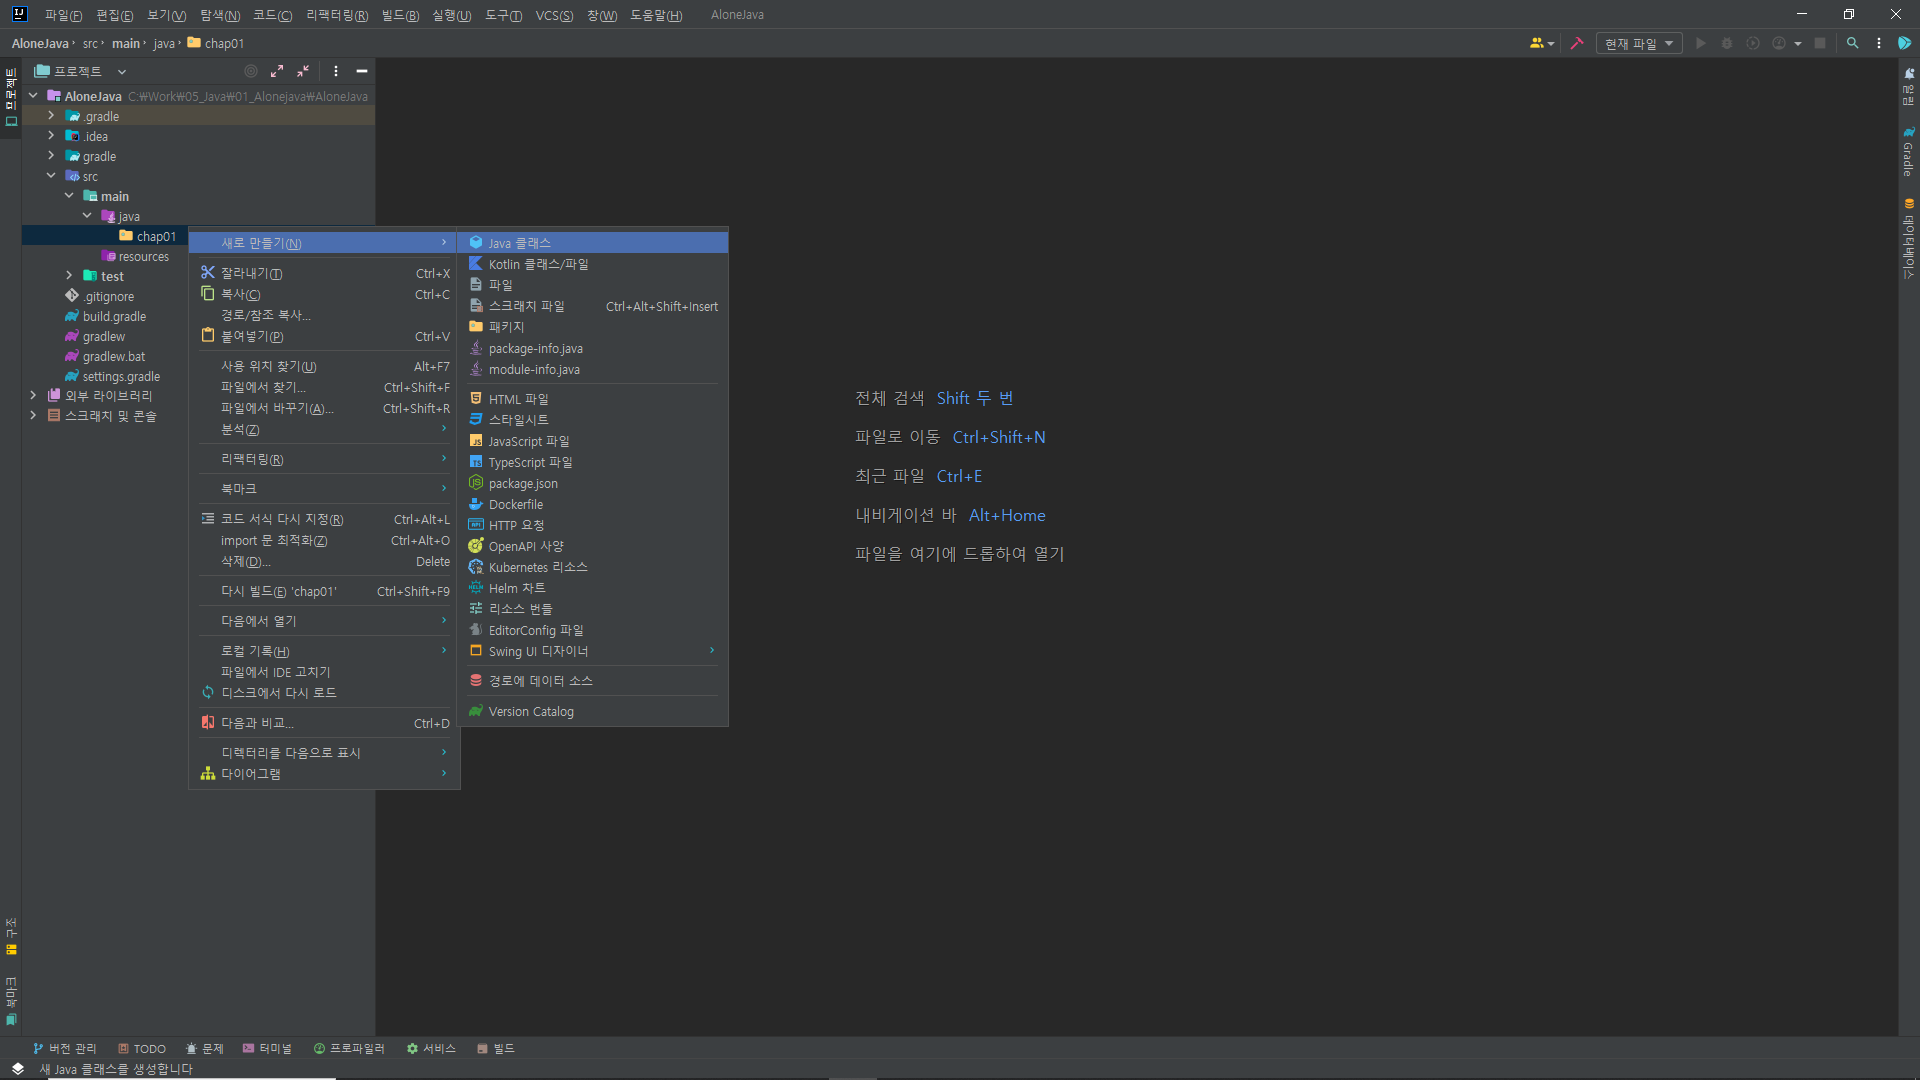Toggle the terminal tool window button

coord(267,1048)
